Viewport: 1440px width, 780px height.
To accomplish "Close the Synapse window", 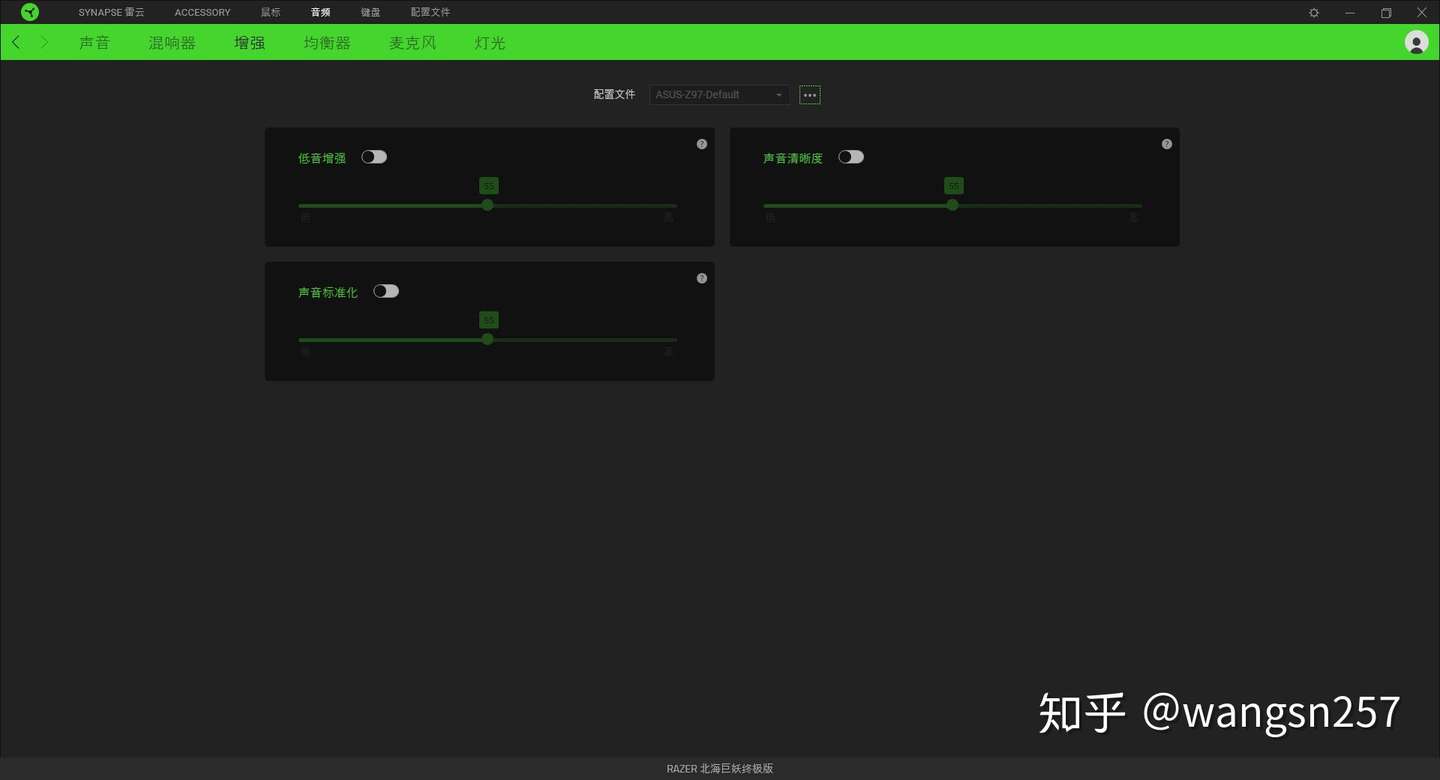I will (1421, 12).
